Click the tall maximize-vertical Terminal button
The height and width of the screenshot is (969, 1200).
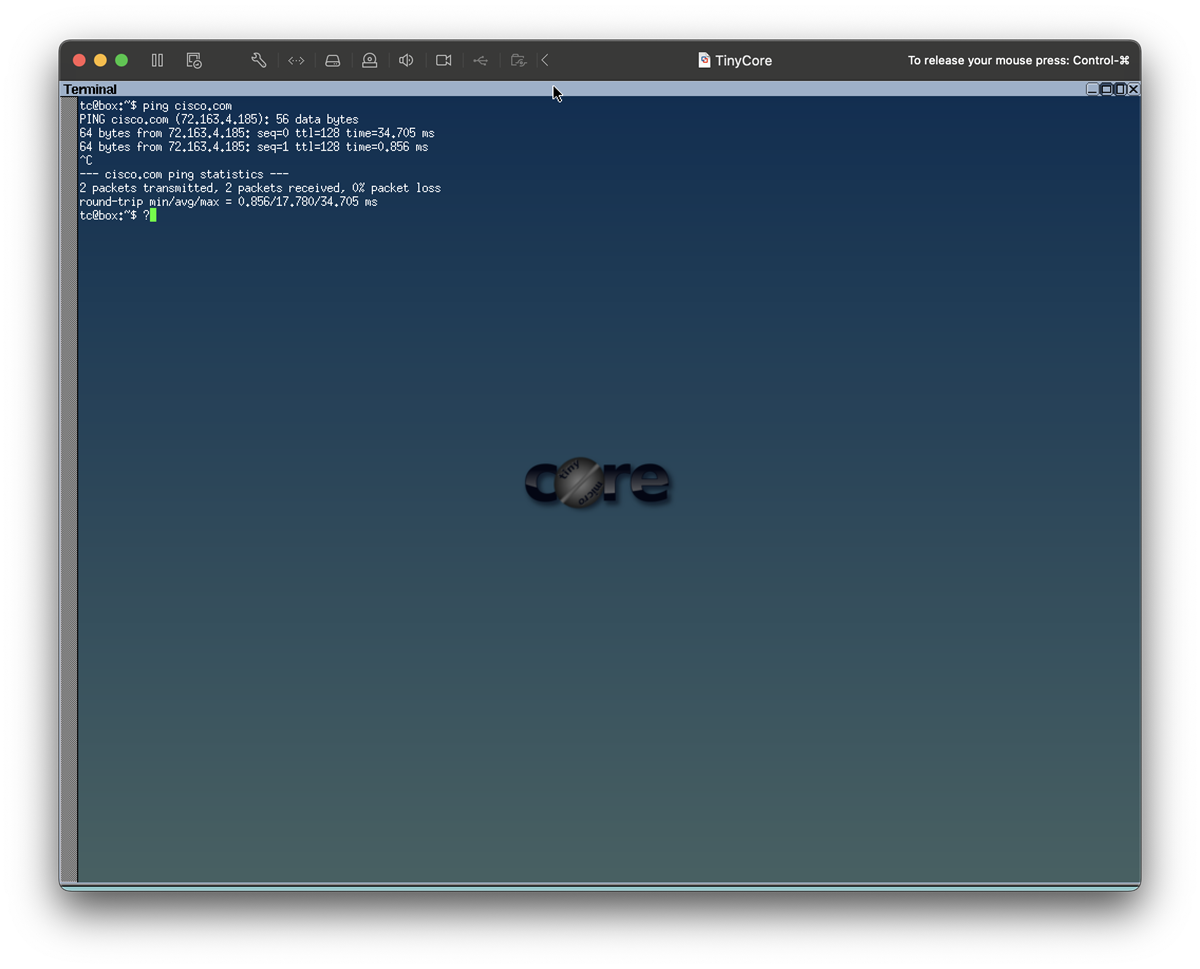coord(1120,89)
